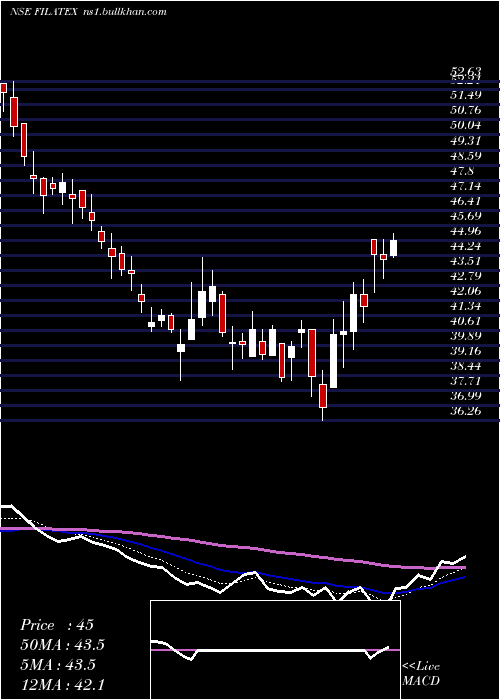Select the 39.16 price label
Image resolution: width=500 pixels, height=700 pixels.
(x=465, y=351)
